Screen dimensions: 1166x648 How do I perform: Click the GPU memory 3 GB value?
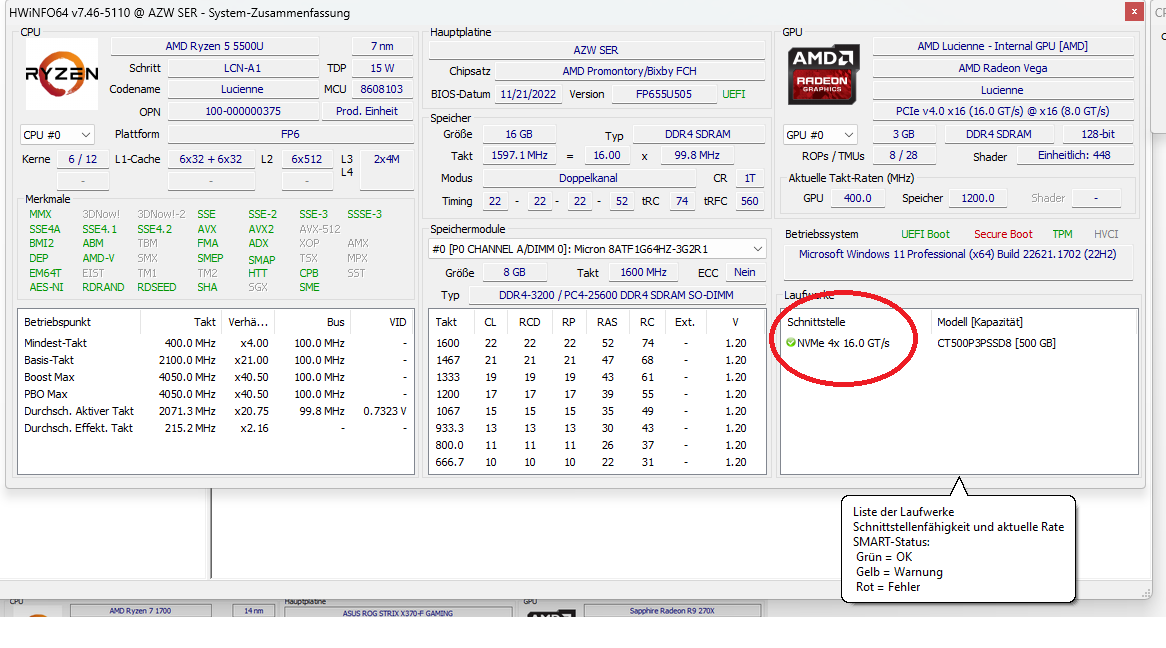pyautogui.click(x=904, y=134)
